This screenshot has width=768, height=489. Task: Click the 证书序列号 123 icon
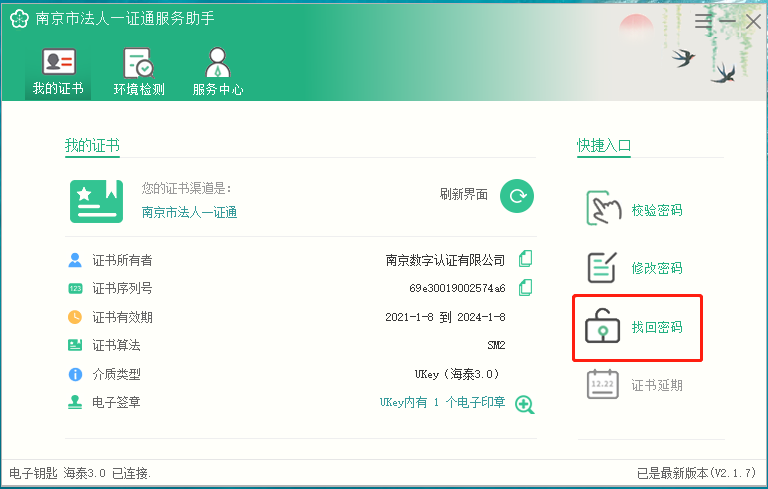(75, 288)
